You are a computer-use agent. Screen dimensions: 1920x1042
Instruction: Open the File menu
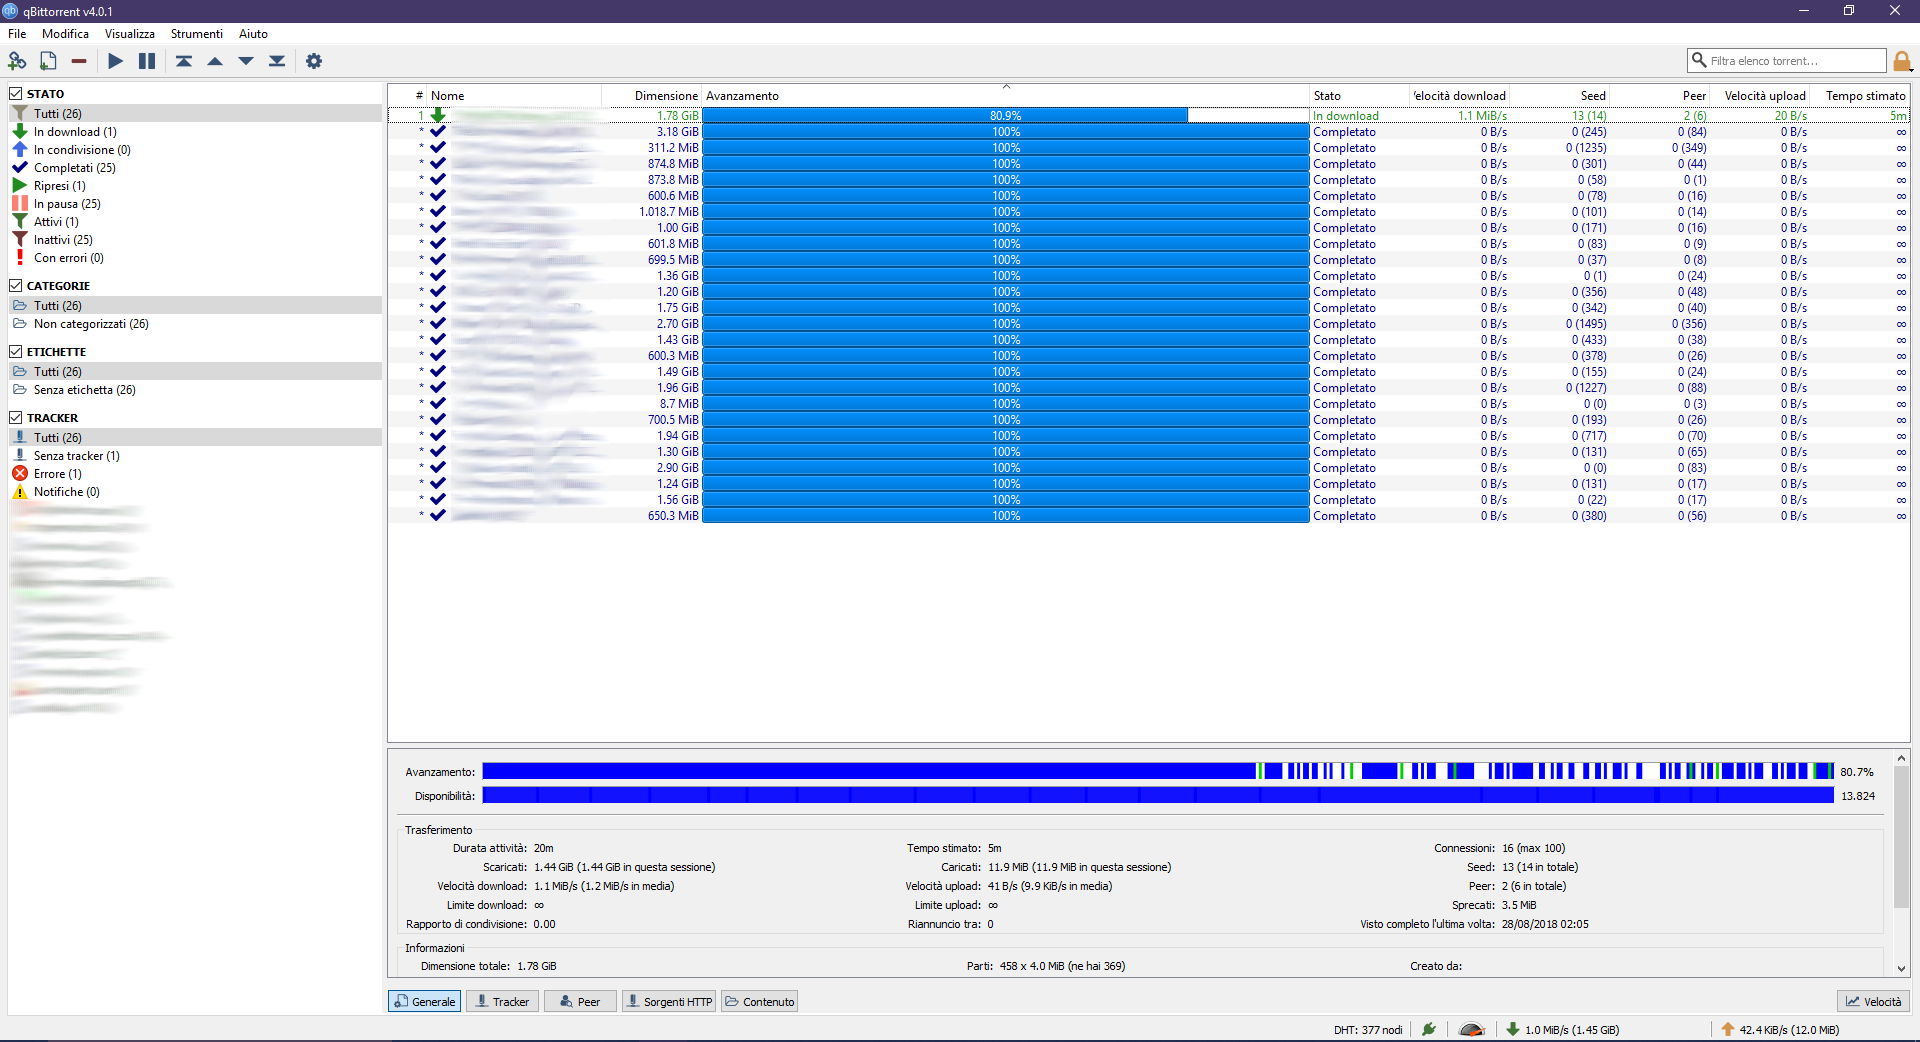click(17, 34)
